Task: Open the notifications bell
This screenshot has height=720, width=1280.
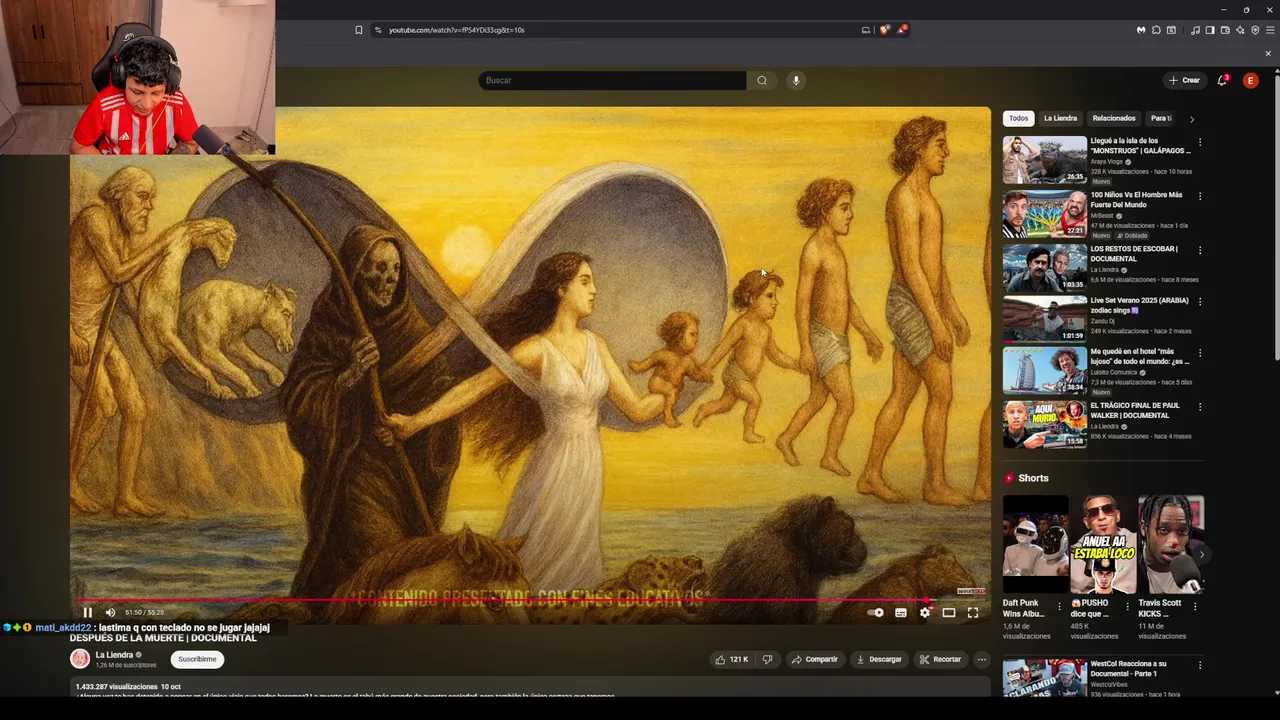Action: [1222, 80]
